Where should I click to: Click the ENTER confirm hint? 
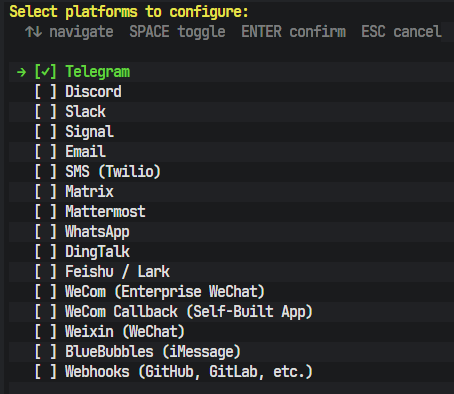[294, 32]
